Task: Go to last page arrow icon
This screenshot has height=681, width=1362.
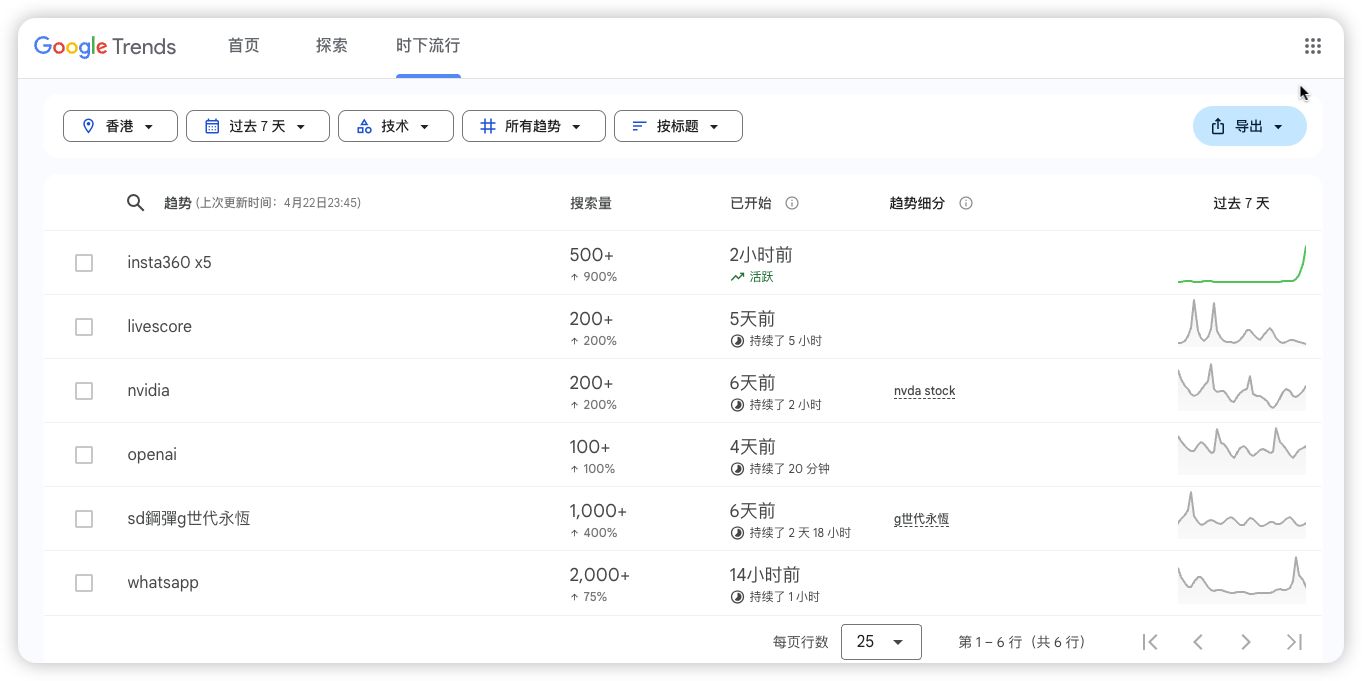Action: pyautogui.click(x=1294, y=642)
